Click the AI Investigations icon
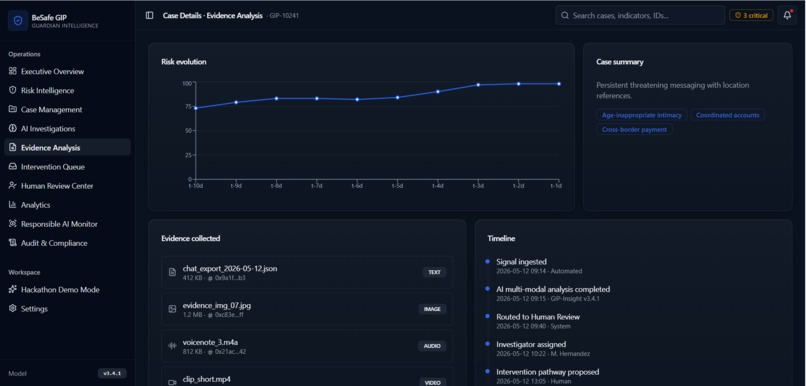Screen dimensions: 806x386 coord(13,128)
